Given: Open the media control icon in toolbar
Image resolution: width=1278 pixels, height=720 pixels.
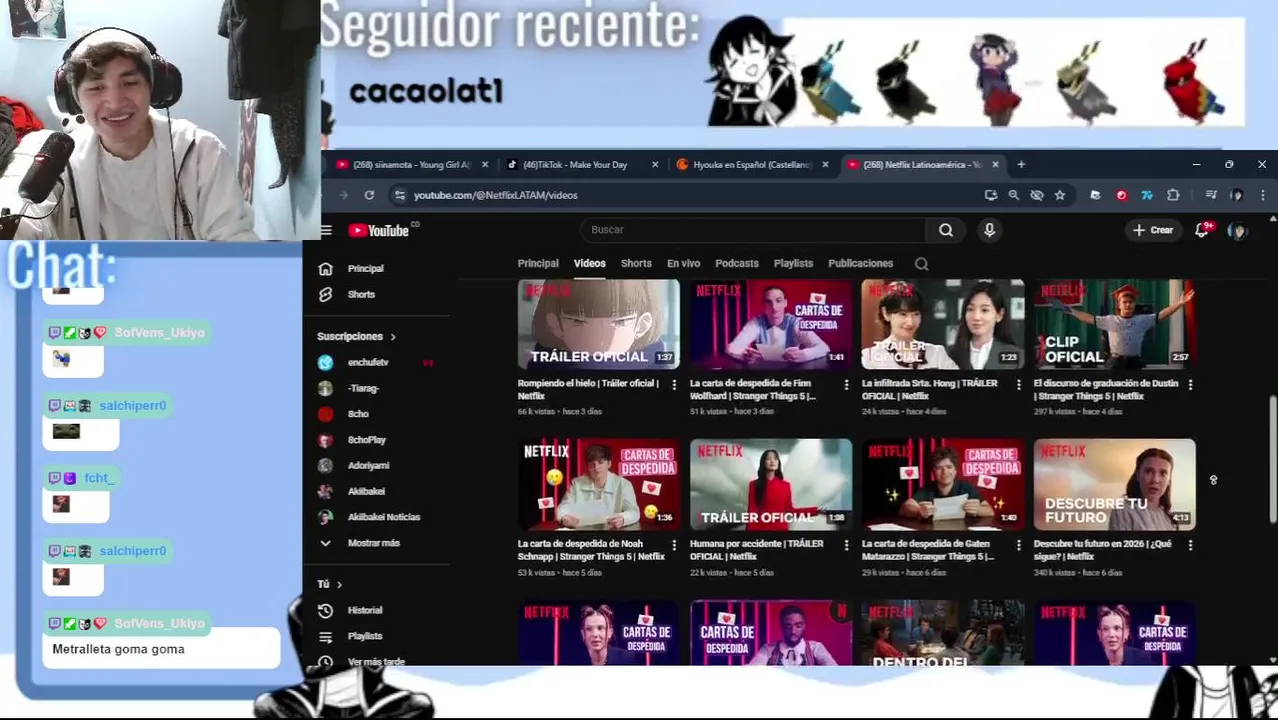Looking at the screenshot, I should coord(1211,195).
